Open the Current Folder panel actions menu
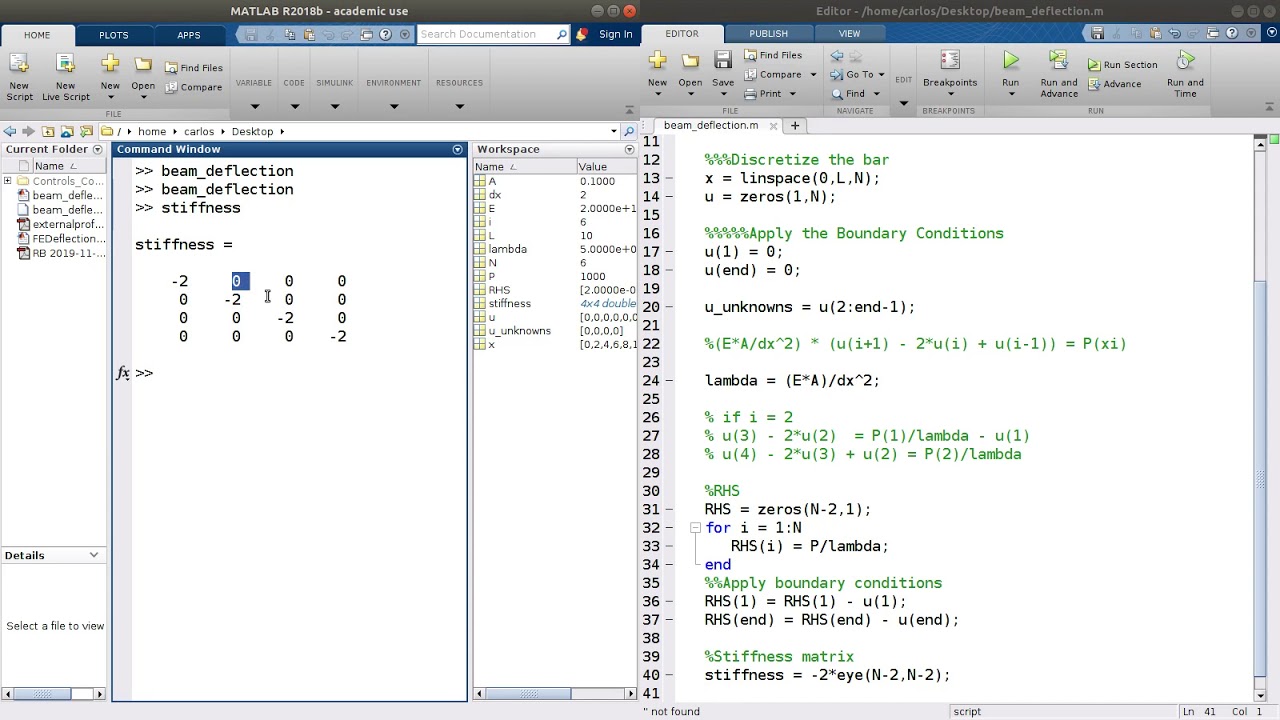This screenshot has width=1280, height=720. [x=97, y=149]
